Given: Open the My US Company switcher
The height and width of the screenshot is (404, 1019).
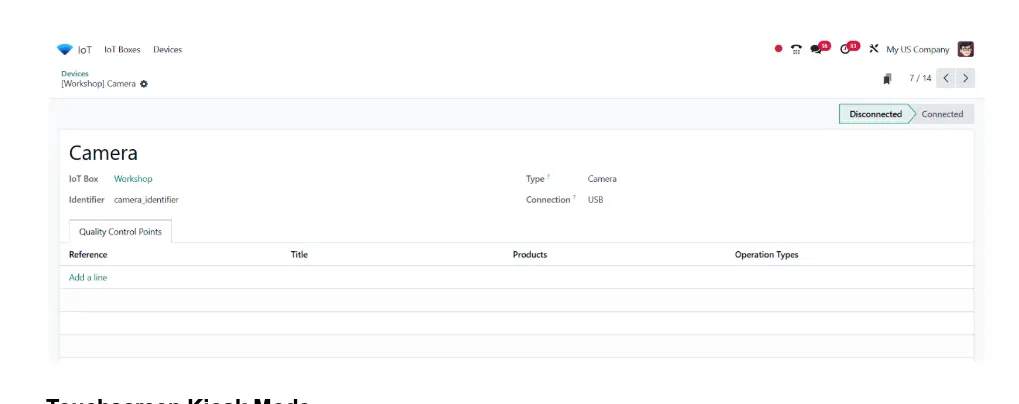Looking at the screenshot, I should [918, 49].
